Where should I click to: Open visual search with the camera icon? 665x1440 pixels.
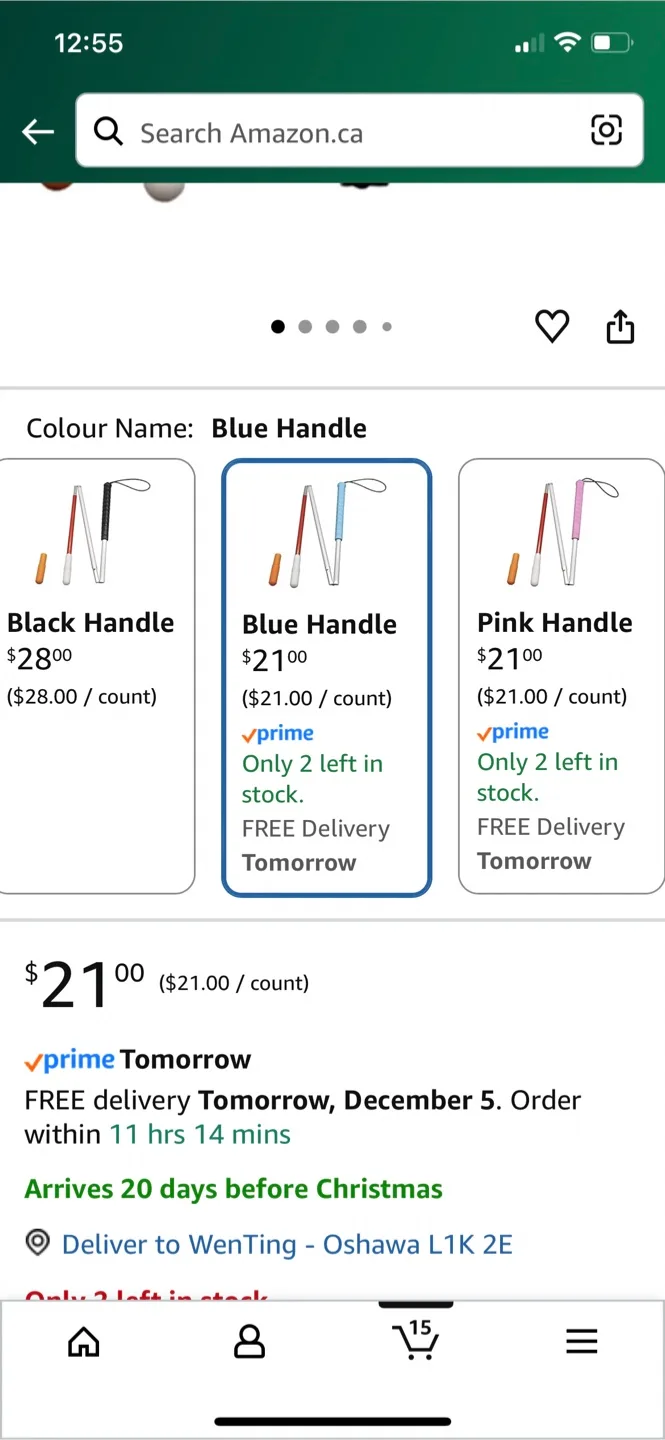point(607,130)
